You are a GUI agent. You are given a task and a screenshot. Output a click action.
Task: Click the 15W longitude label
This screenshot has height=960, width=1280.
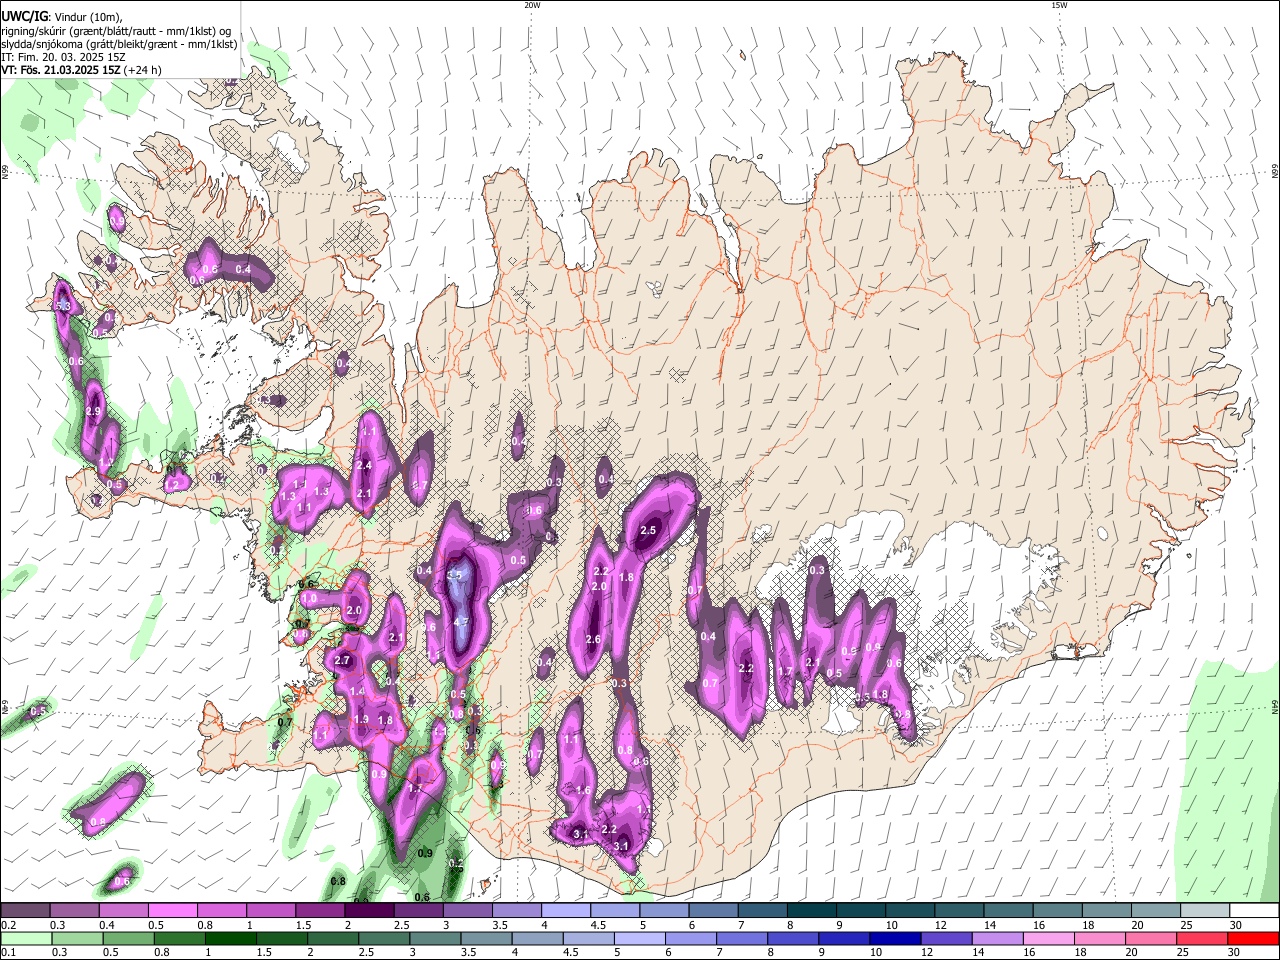[x=1059, y=5]
